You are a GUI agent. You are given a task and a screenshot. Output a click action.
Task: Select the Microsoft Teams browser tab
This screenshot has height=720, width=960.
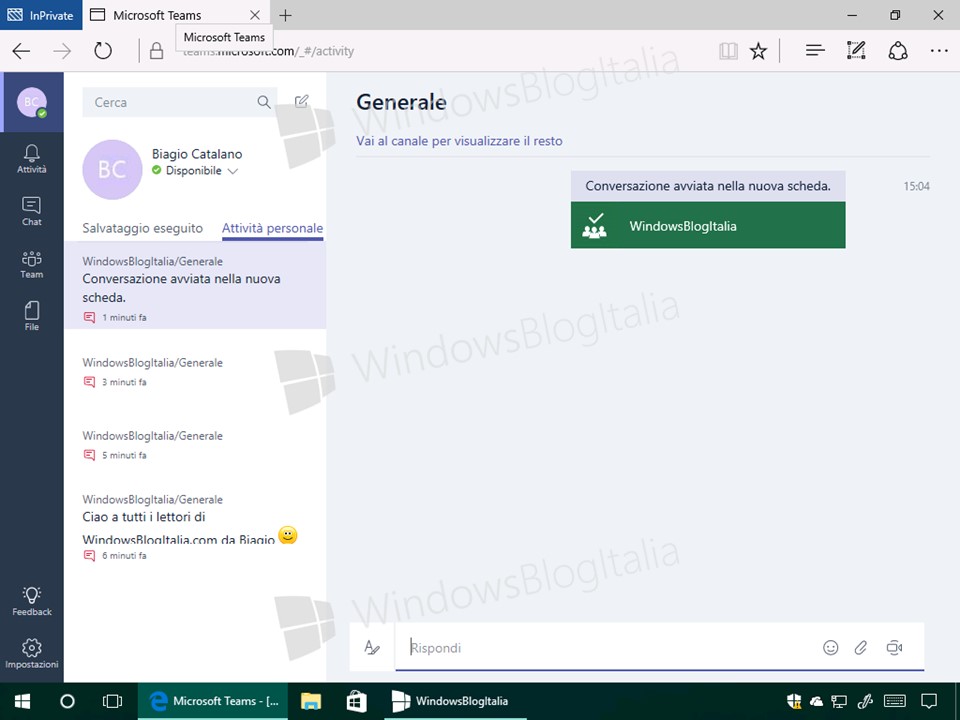pos(176,15)
